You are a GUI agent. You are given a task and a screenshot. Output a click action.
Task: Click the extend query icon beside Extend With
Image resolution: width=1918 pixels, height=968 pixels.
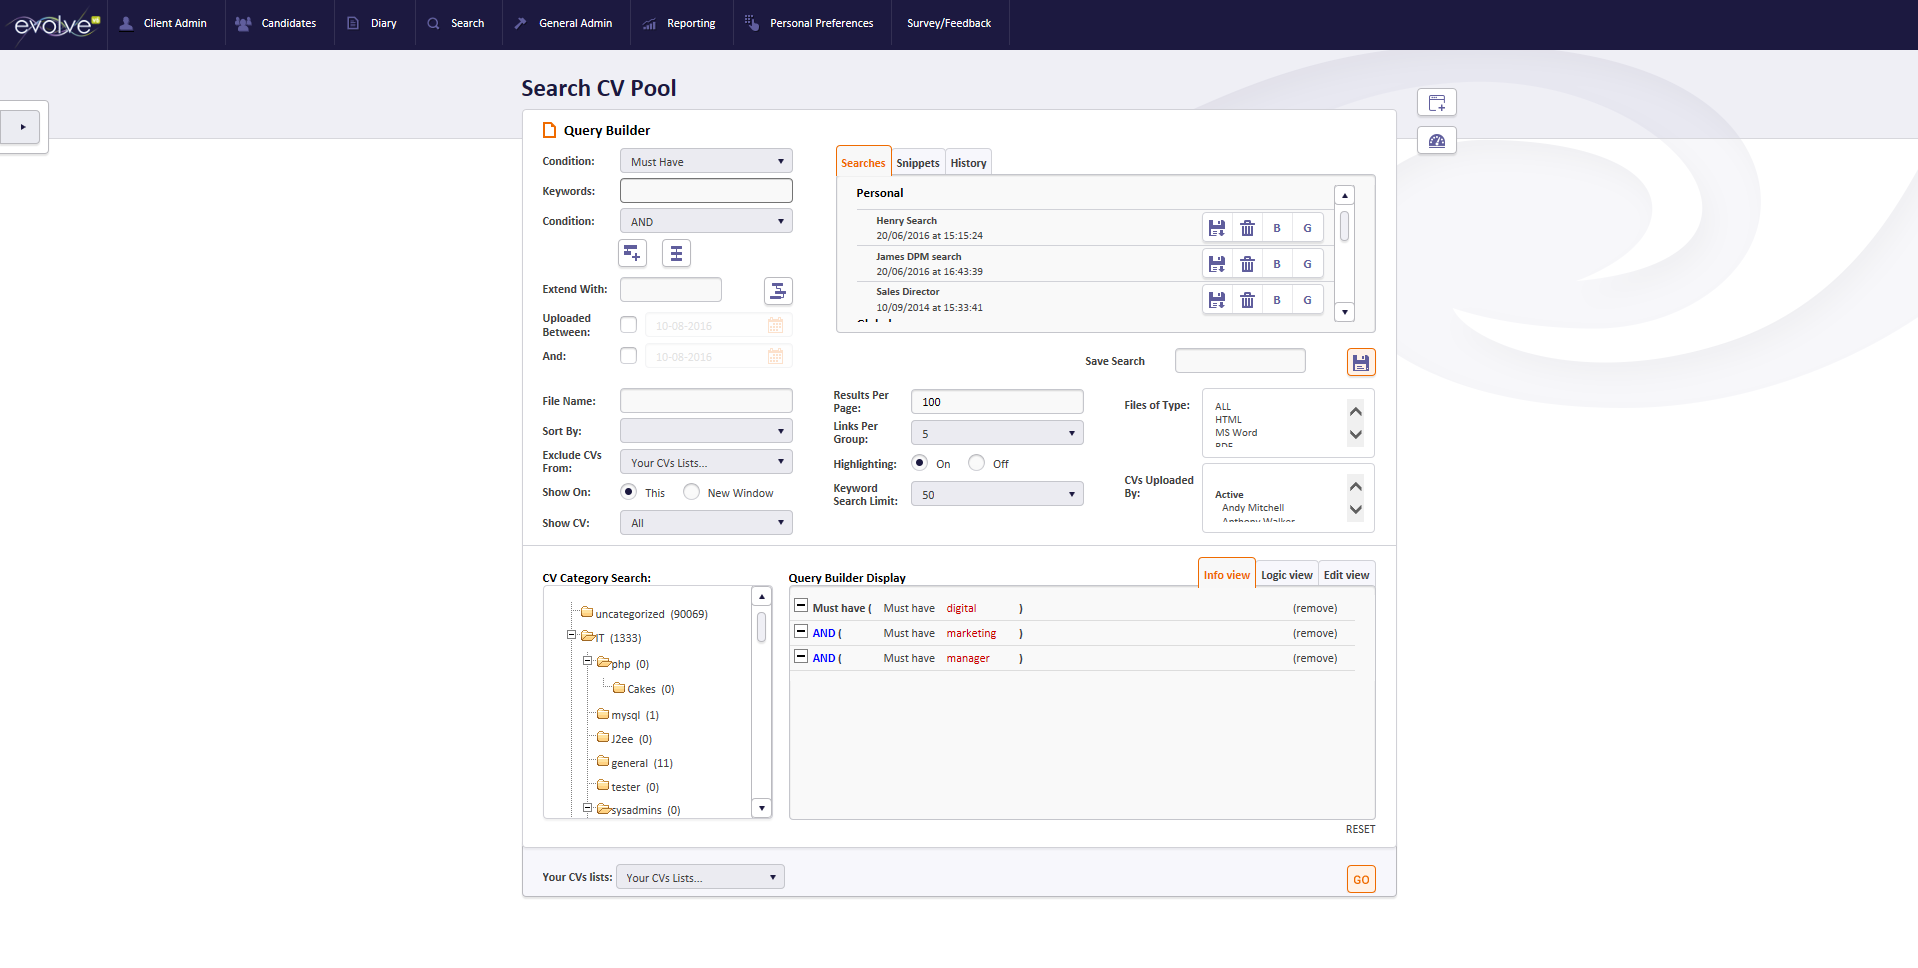(x=778, y=290)
